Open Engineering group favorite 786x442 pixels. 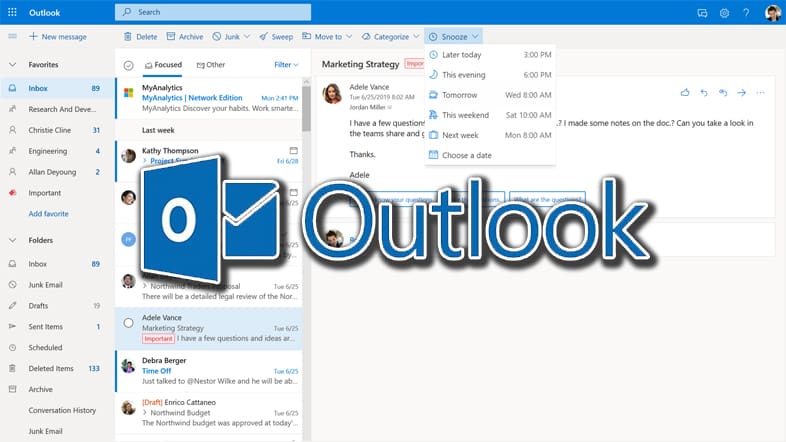coord(56,151)
